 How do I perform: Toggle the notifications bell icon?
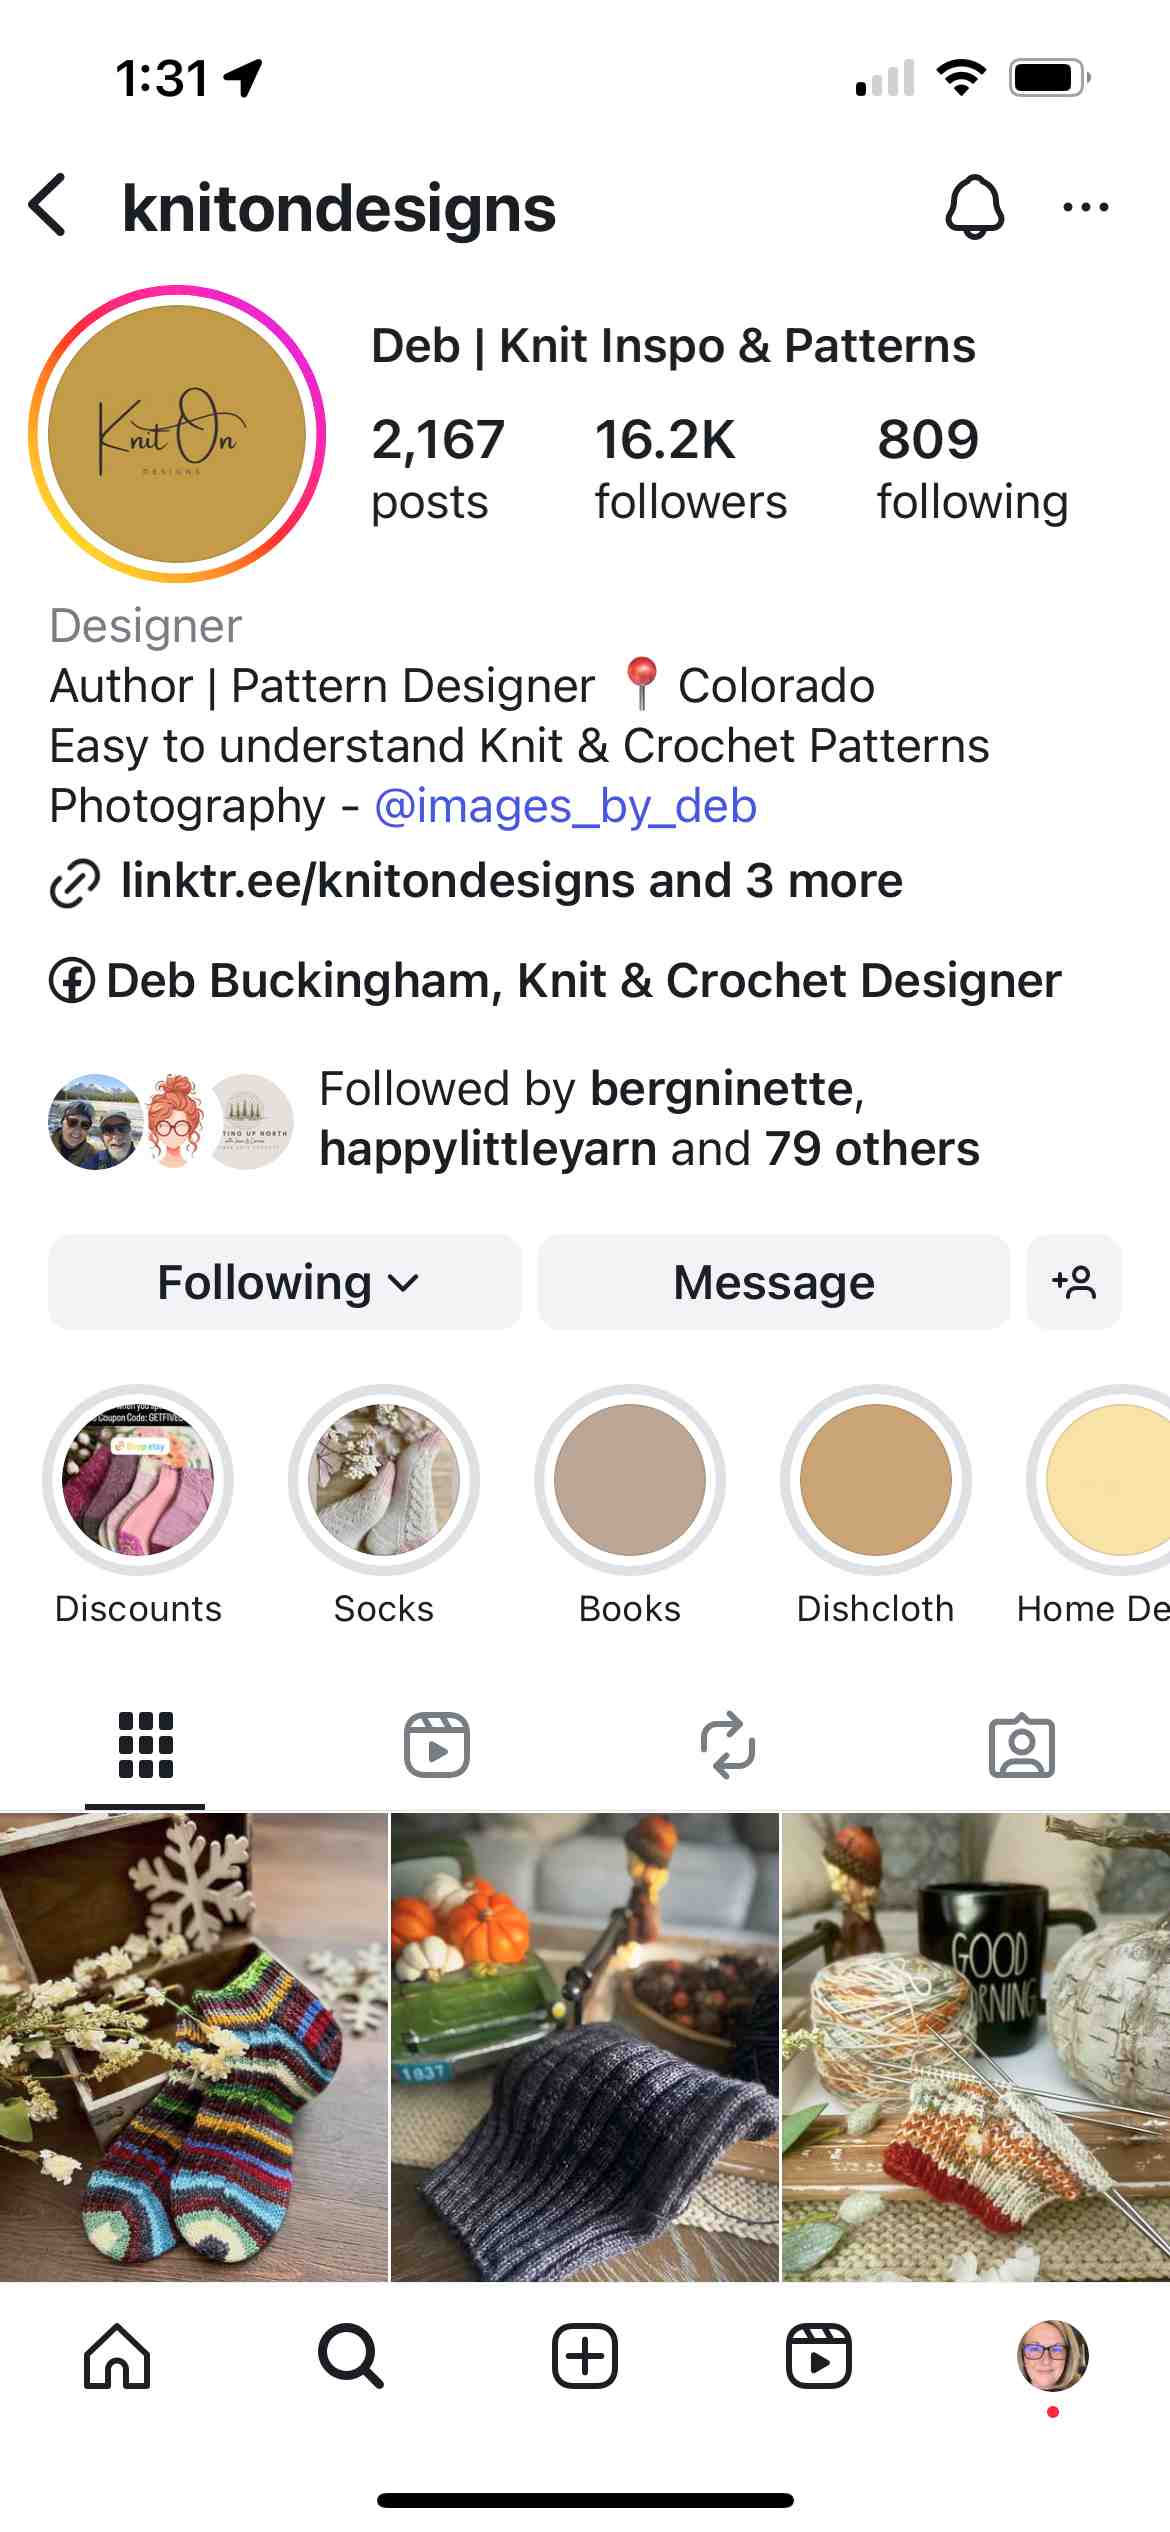tap(974, 207)
